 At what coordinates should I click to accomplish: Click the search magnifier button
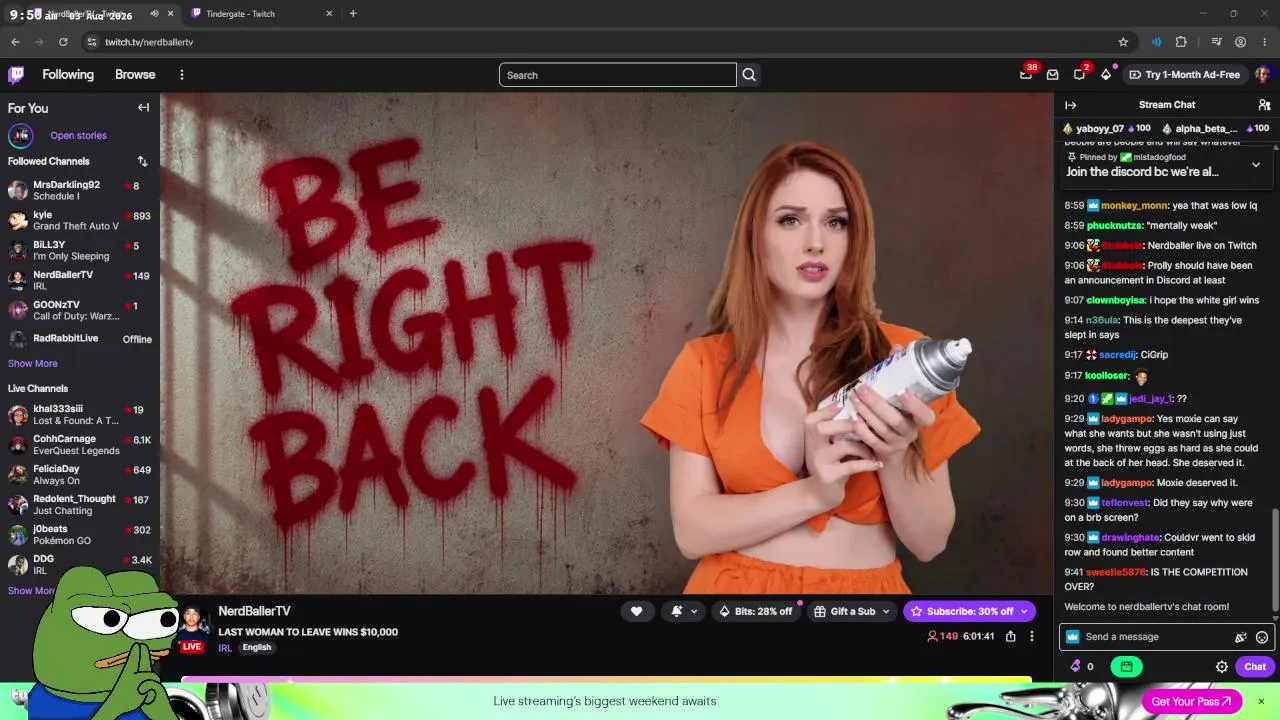tap(749, 75)
